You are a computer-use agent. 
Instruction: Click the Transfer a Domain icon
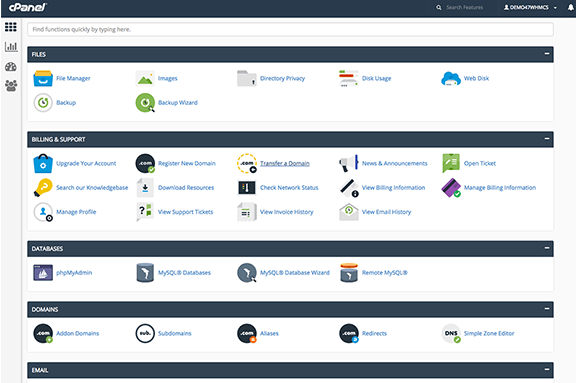tap(247, 163)
